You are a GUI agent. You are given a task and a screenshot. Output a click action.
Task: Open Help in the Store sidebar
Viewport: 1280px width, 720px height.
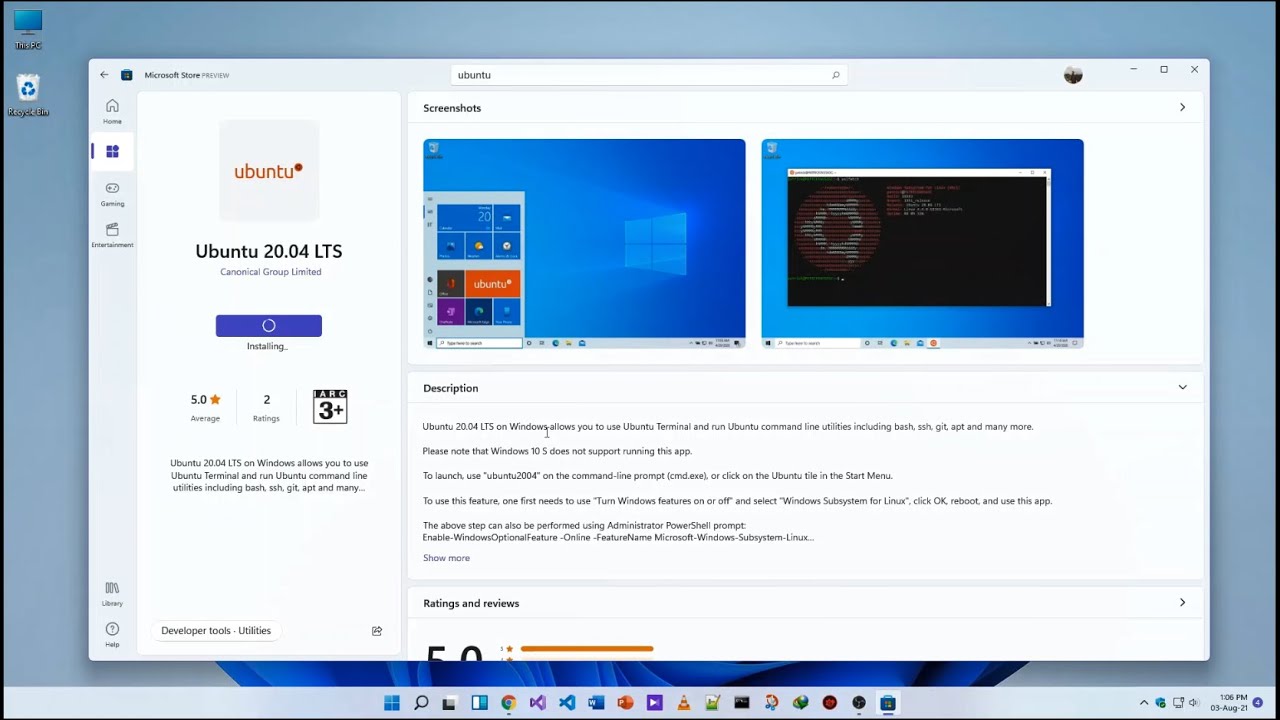tap(112, 635)
